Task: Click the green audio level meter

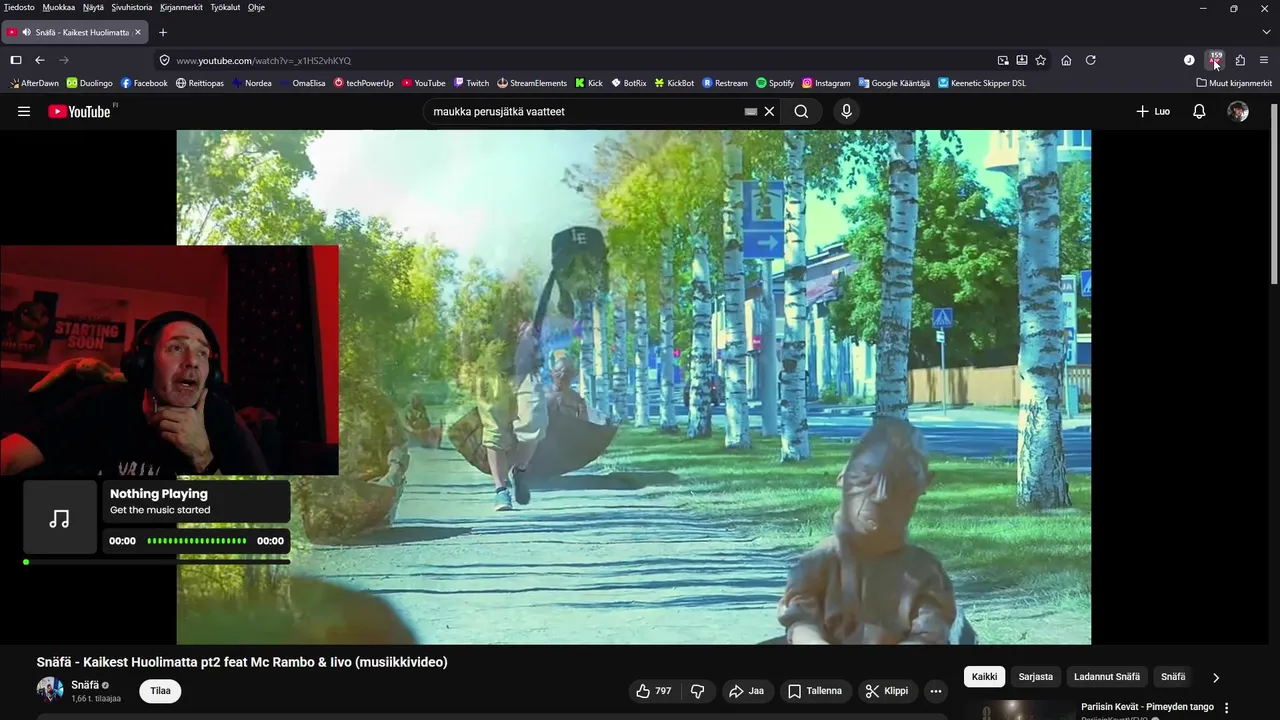Action: tap(197, 541)
